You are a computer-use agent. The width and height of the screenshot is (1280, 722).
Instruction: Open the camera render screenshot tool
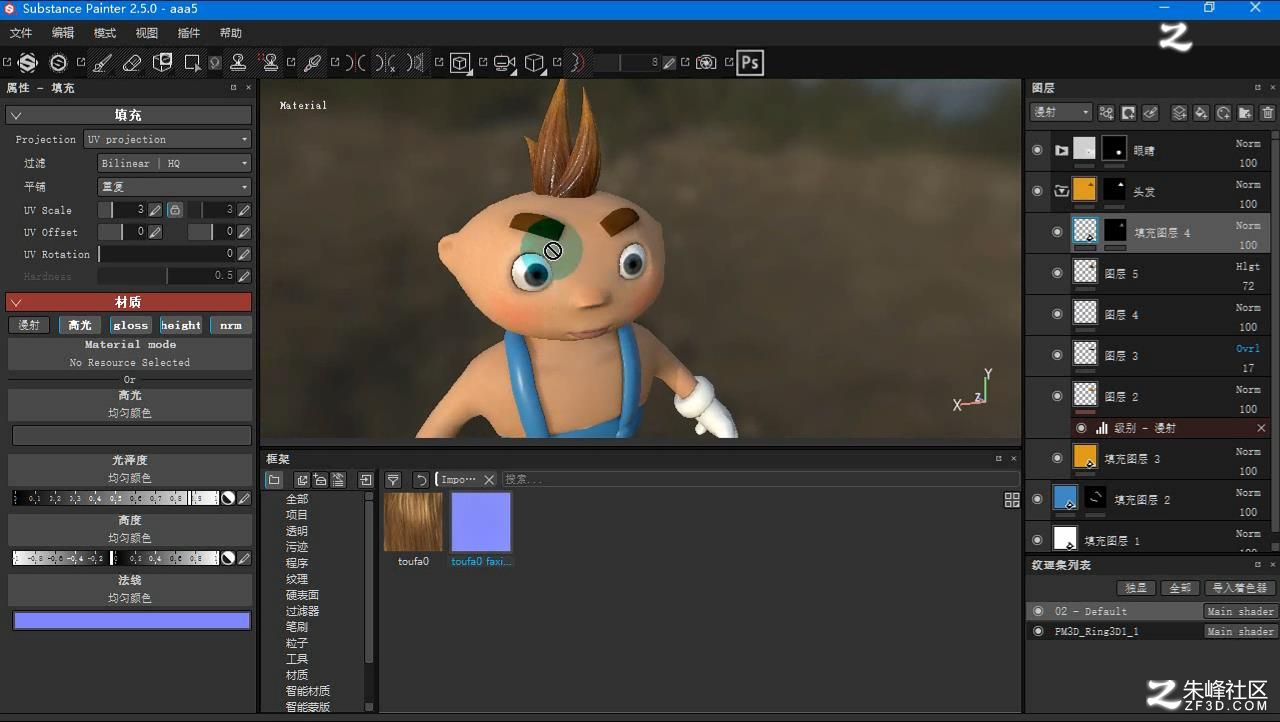point(706,63)
